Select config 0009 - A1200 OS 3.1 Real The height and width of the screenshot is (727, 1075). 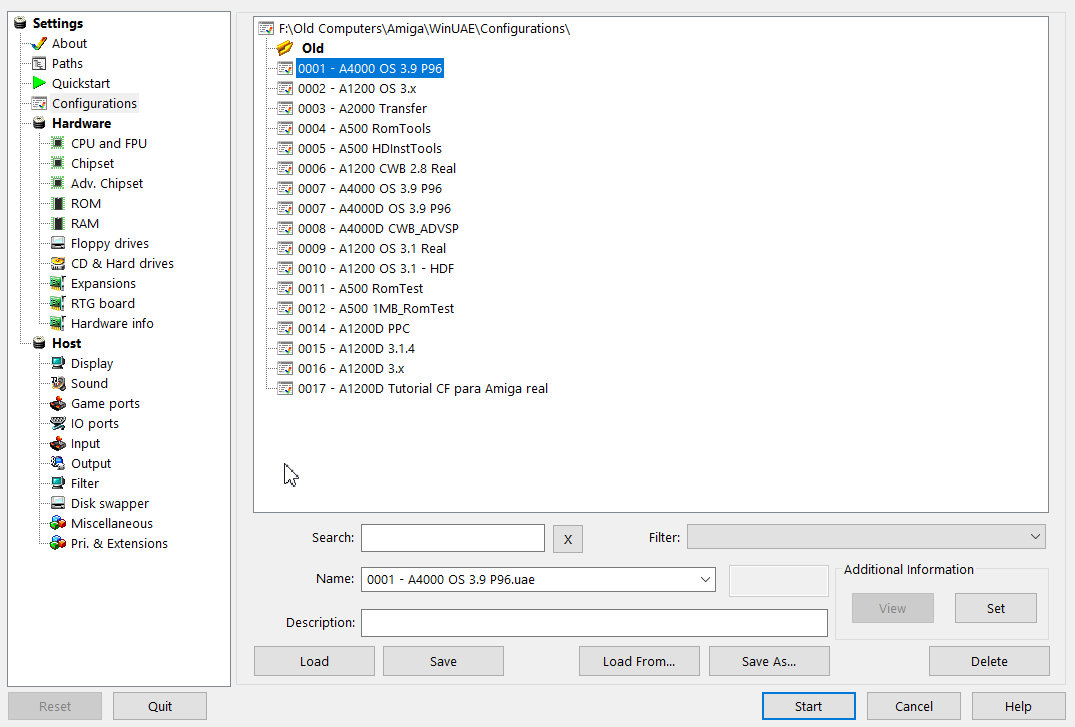372,248
